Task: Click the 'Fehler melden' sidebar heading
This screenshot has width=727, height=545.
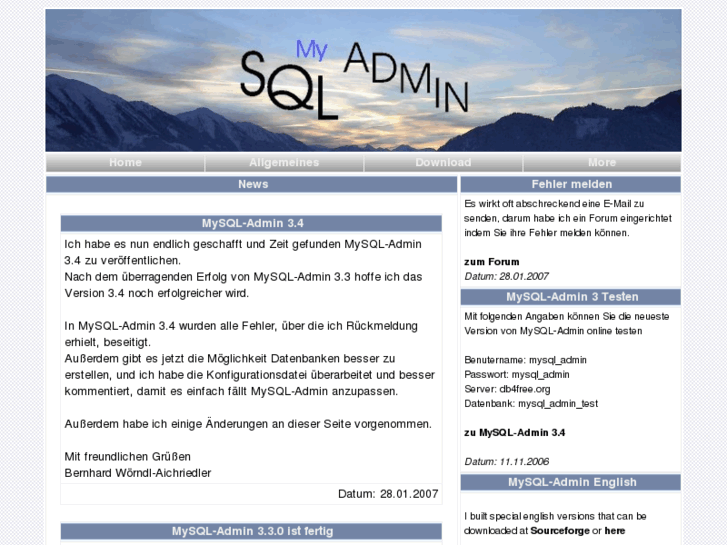Action: pos(571,184)
